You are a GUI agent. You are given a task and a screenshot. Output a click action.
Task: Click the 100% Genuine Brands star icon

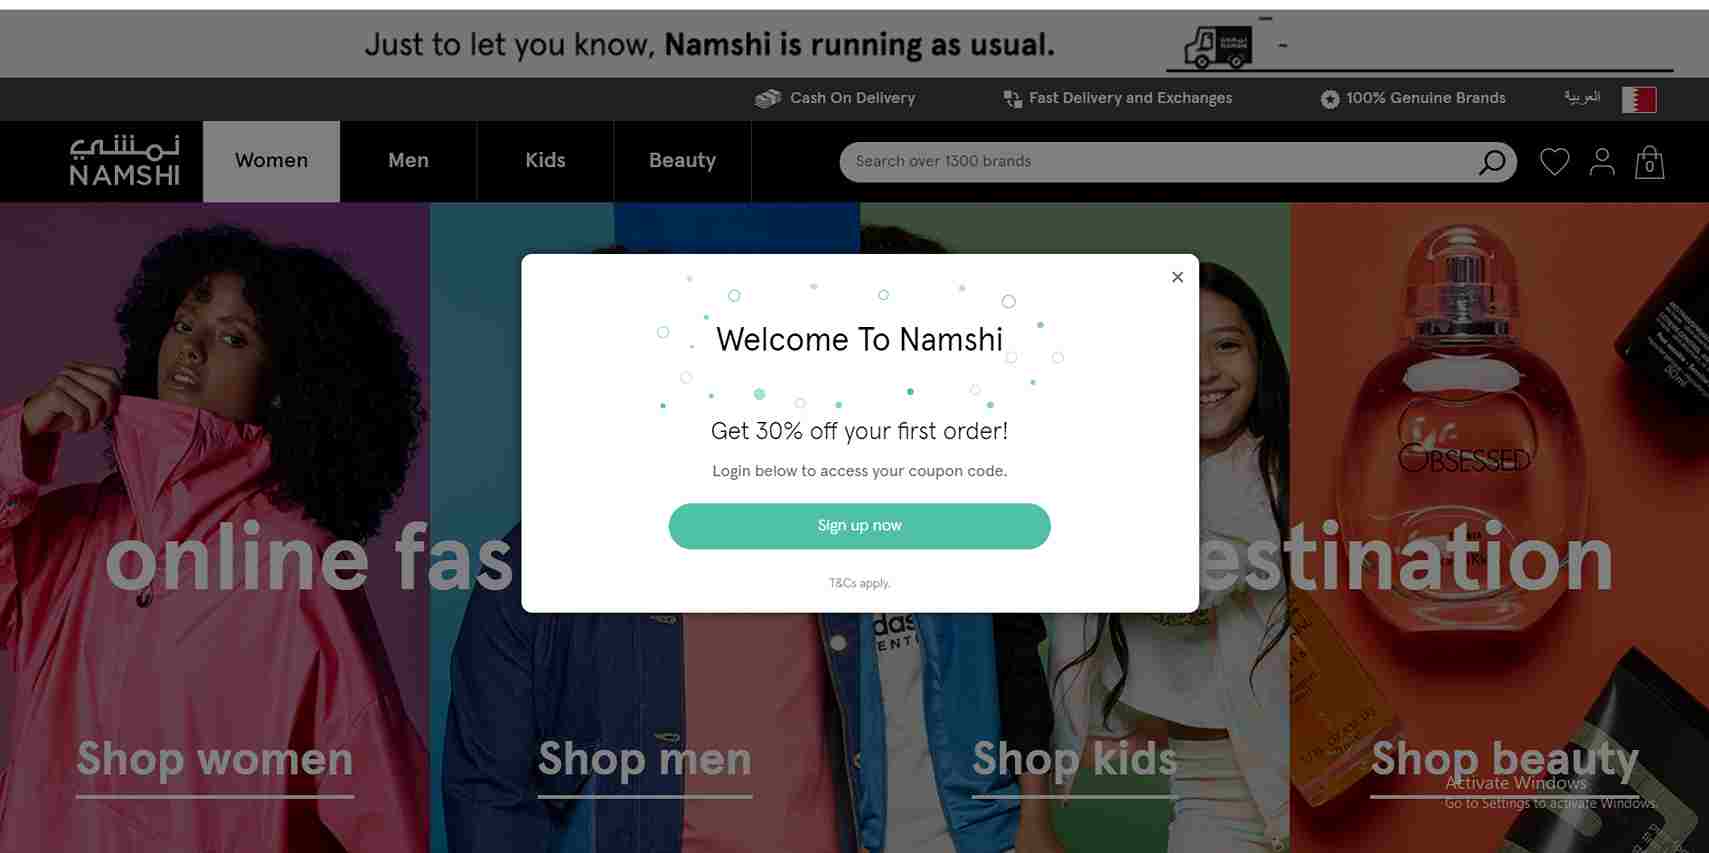tap(1329, 99)
